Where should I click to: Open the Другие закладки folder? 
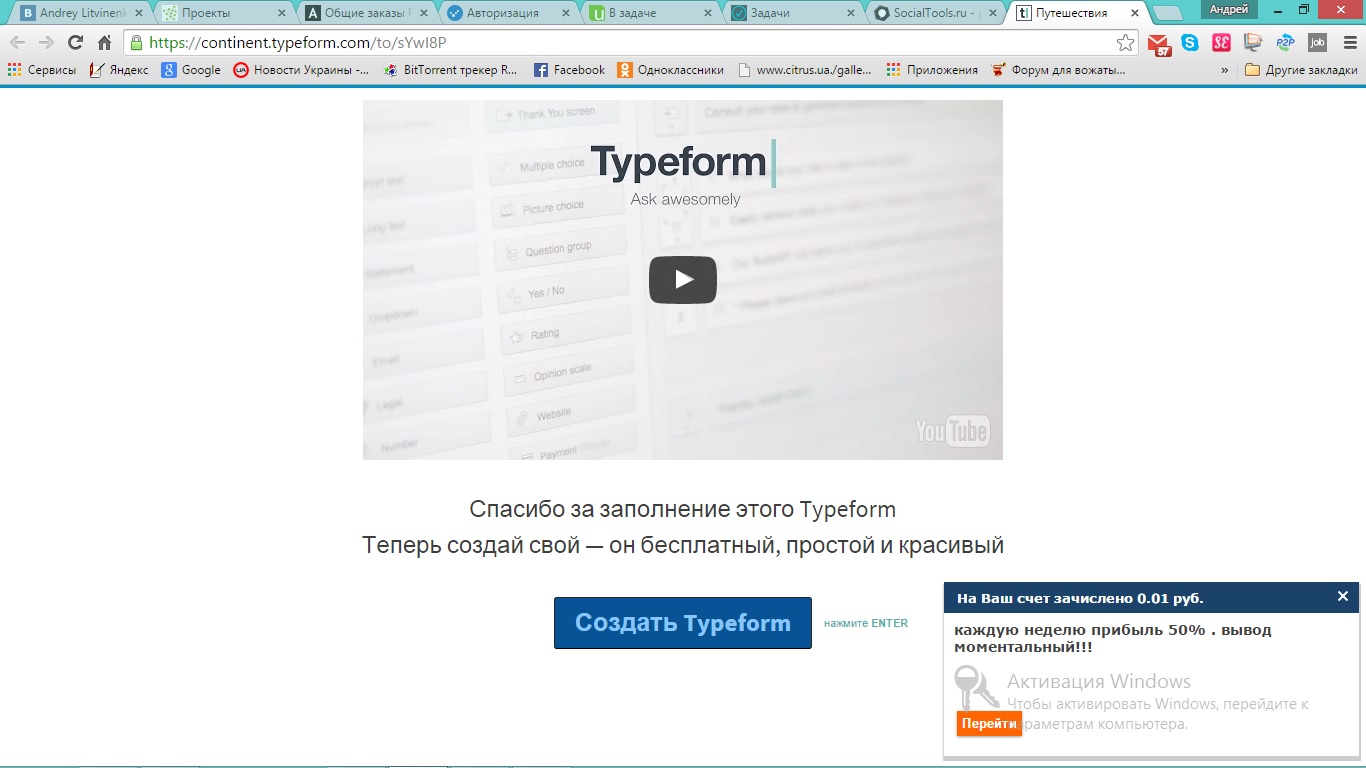click(x=1301, y=70)
